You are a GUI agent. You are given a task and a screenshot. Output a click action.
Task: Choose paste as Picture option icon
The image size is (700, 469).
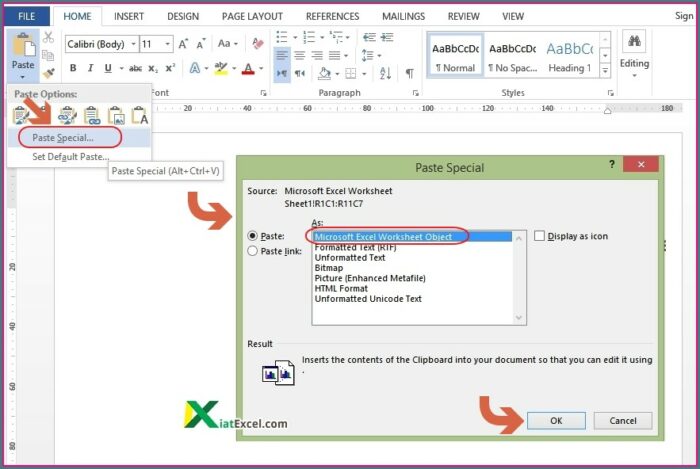click(116, 115)
